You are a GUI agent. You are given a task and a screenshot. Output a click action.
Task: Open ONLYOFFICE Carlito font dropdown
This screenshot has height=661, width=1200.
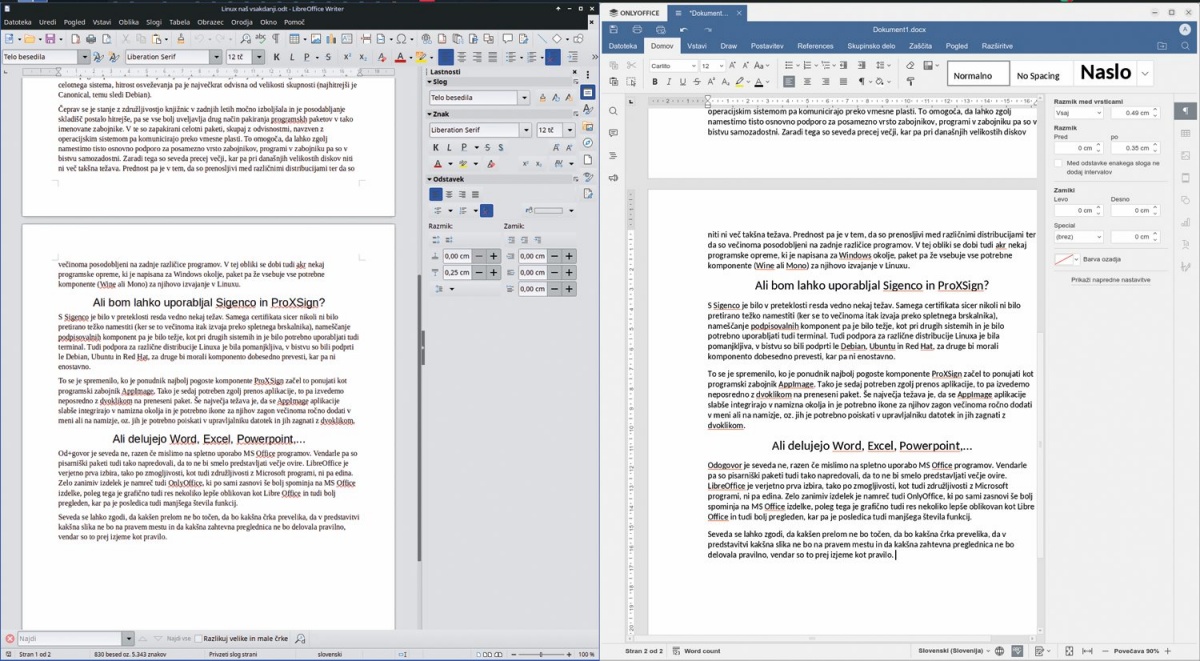point(692,66)
